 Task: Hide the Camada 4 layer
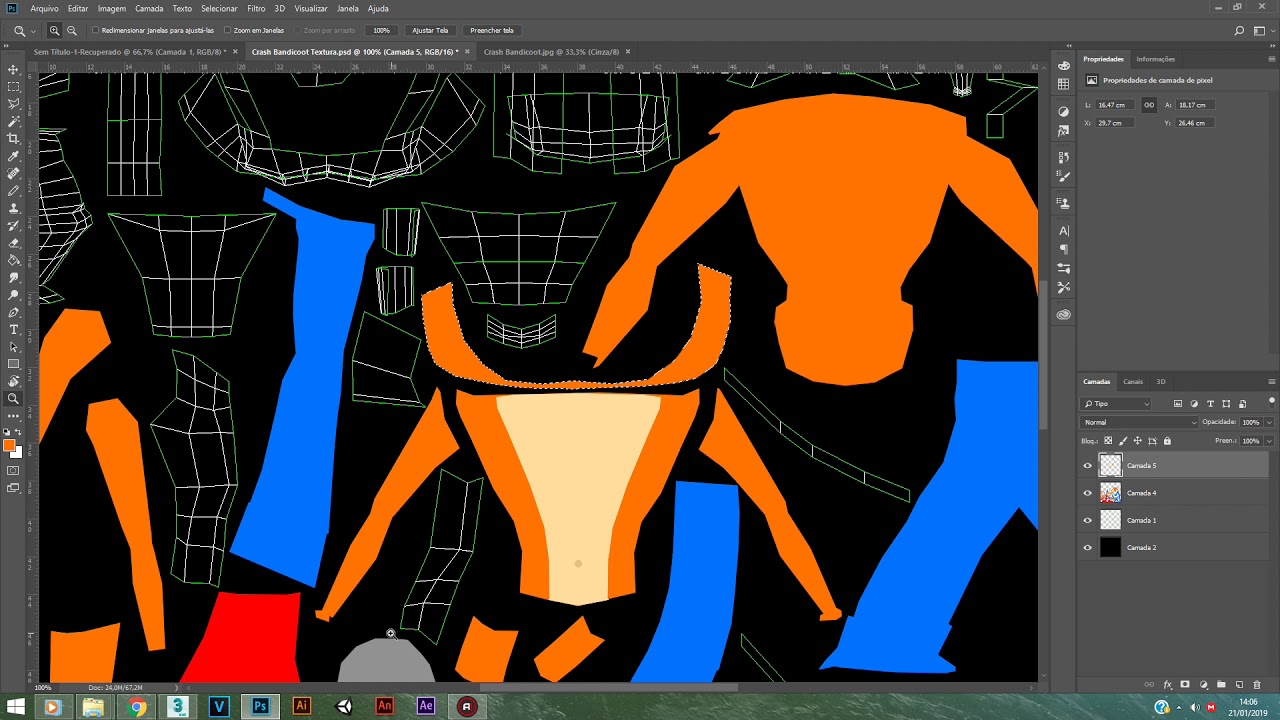click(x=1088, y=493)
